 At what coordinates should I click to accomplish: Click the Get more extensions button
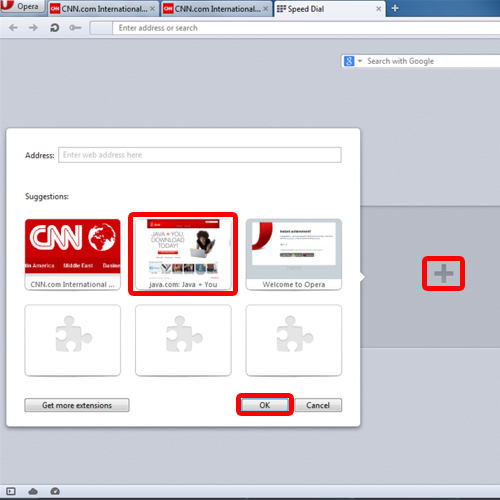click(x=77, y=405)
